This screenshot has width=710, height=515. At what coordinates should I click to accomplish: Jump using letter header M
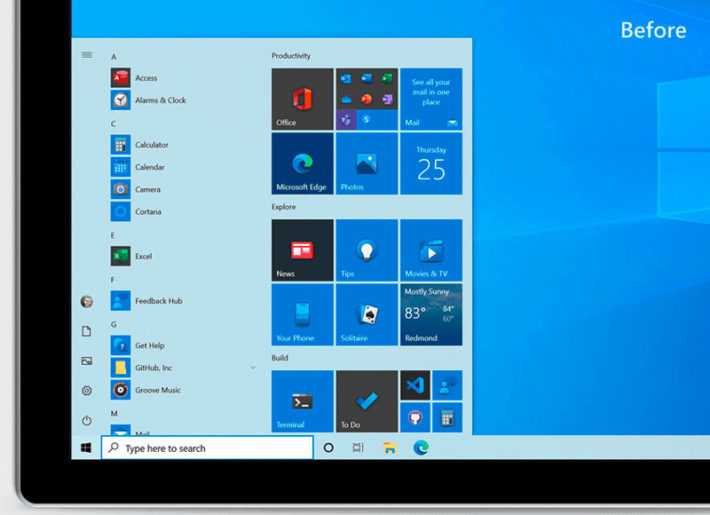[114, 414]
